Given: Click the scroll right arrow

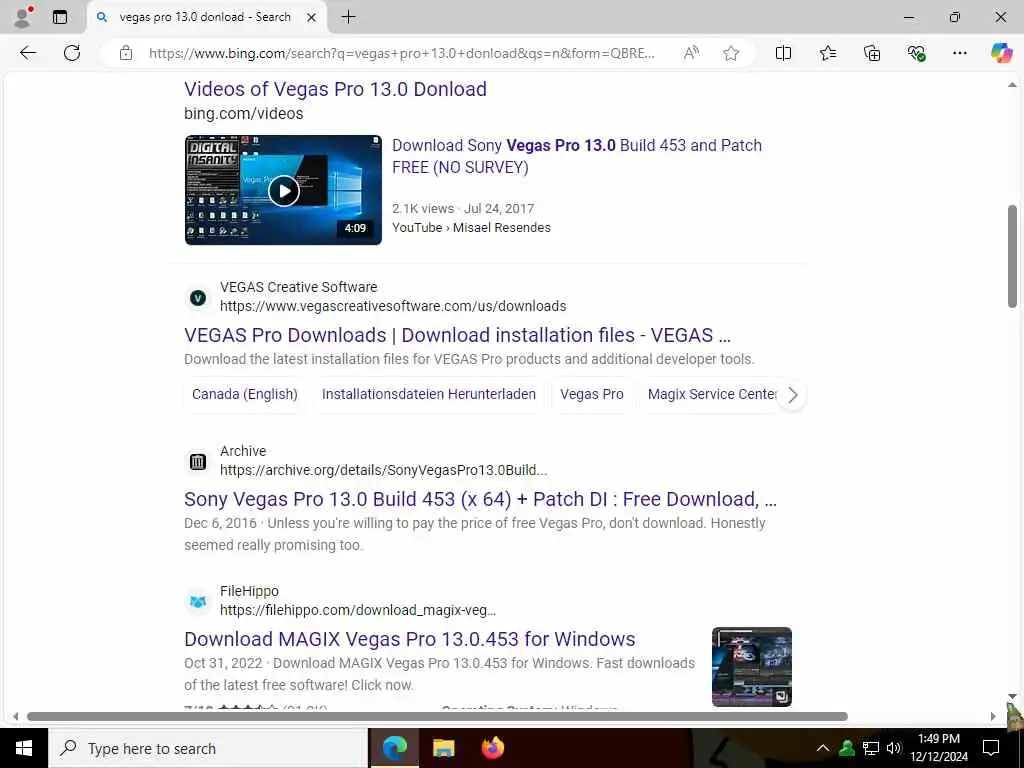Looking at the screenshot, I should tap(993, 716).
